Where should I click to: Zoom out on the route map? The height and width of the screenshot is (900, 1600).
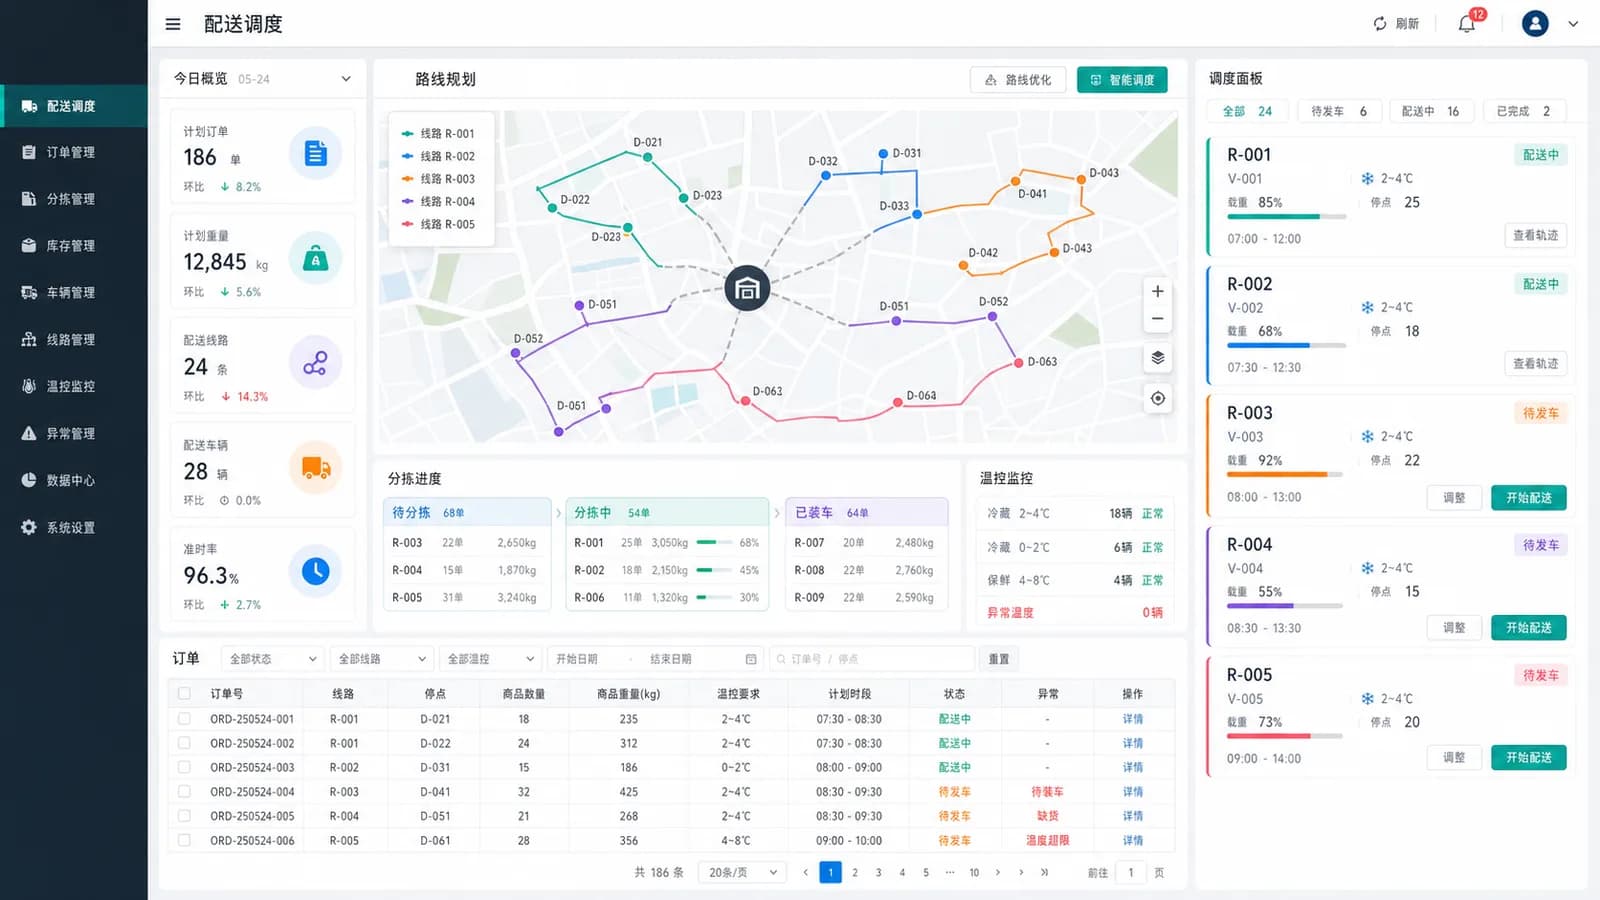coord(1157,319)
